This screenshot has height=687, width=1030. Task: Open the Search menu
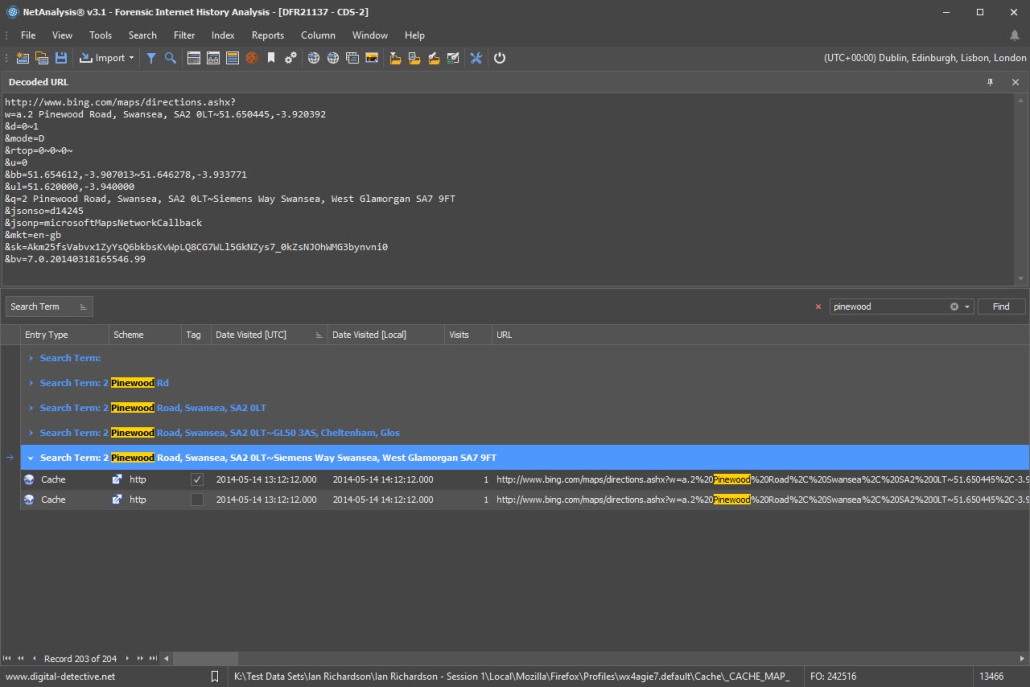[143, 35]
